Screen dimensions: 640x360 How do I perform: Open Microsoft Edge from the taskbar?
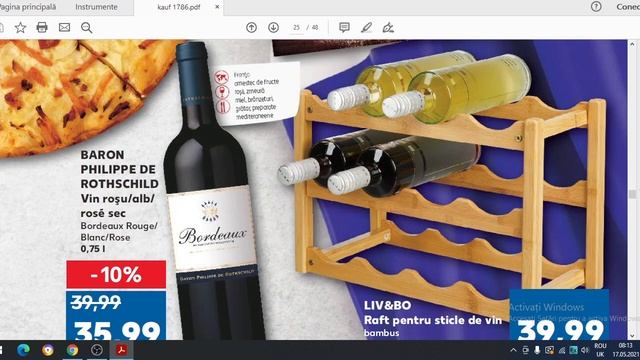tap(23, 350)
